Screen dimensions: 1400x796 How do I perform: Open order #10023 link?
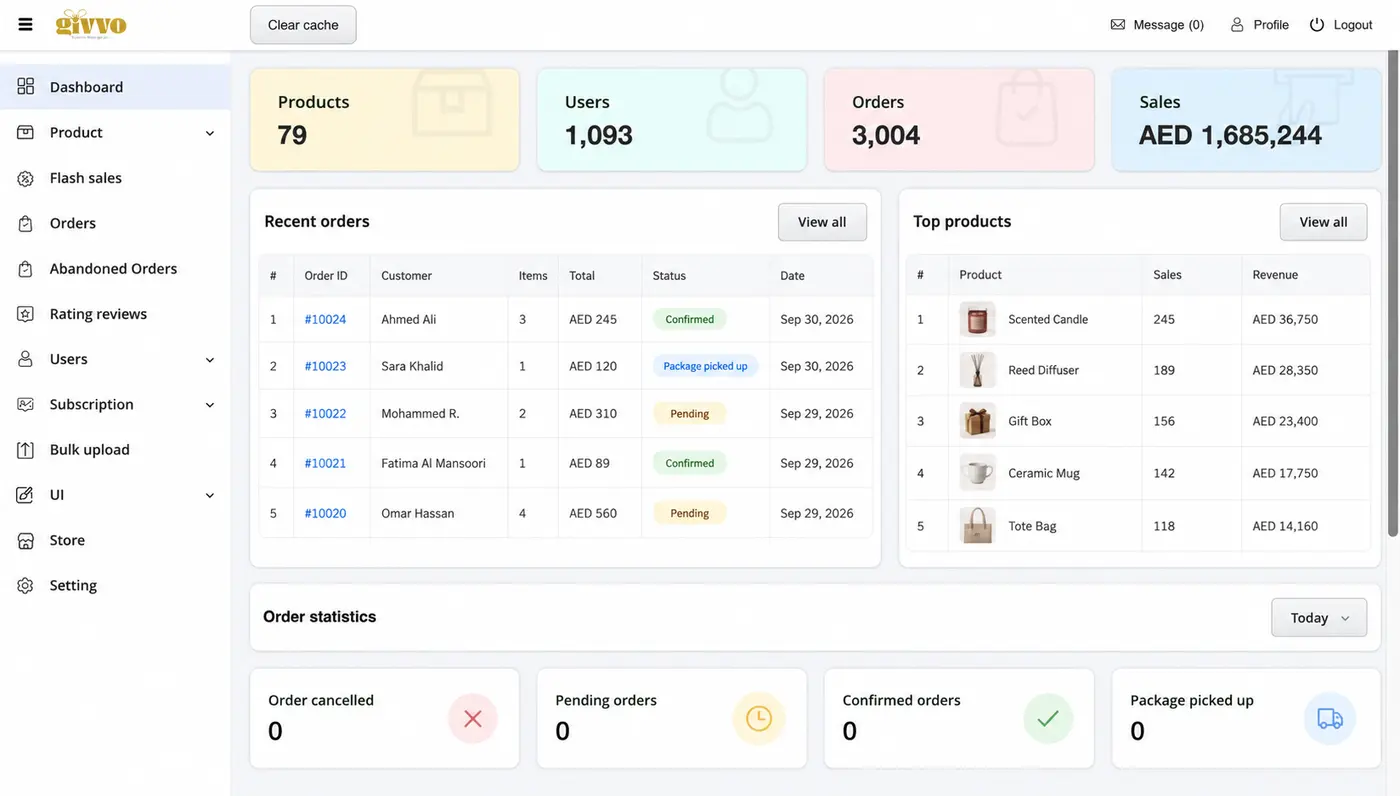[325, 366]
